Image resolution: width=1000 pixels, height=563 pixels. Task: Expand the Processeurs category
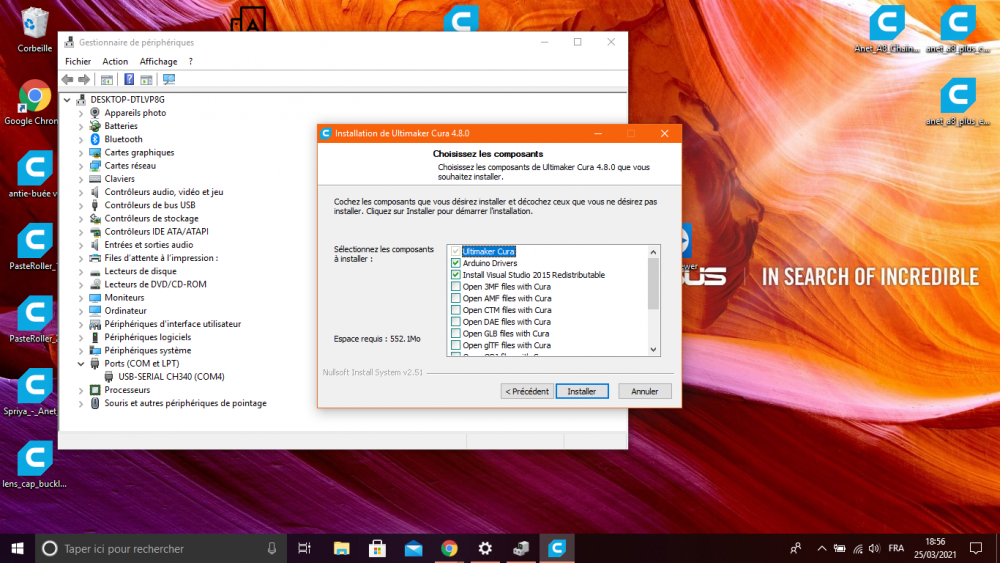coord(81,390)
